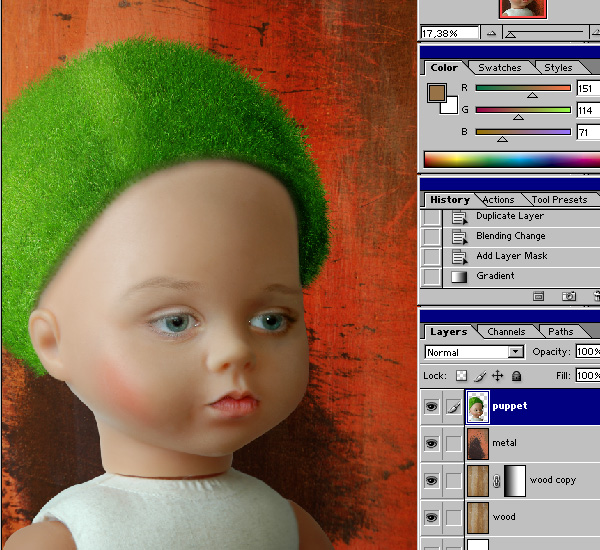Hide the wood copy layer

[431, 481]
